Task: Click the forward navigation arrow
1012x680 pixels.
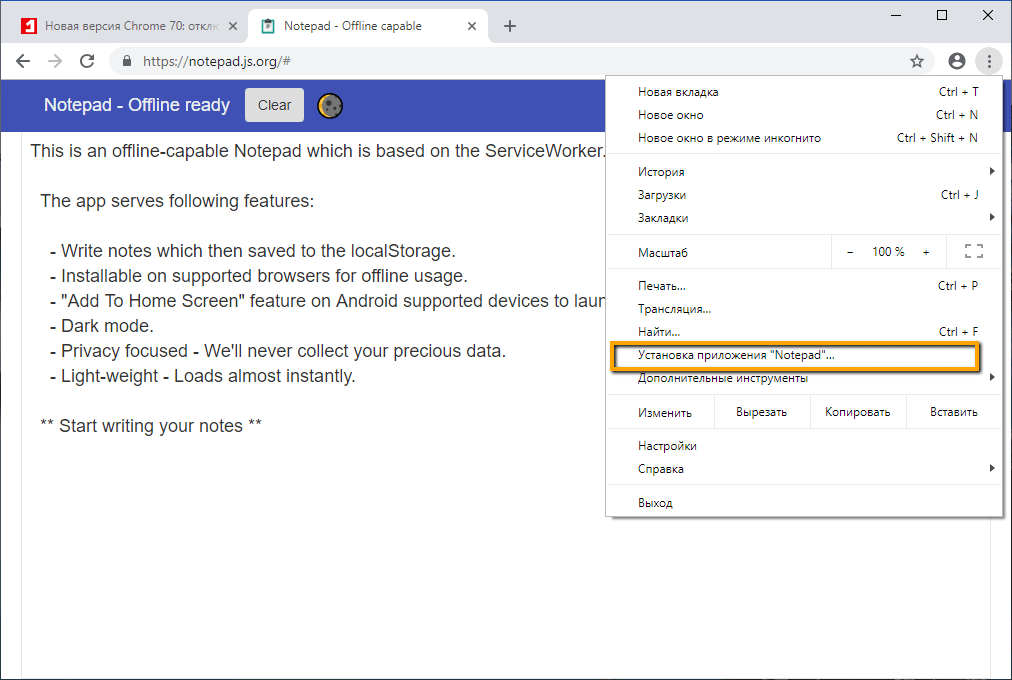Action: 56,61
